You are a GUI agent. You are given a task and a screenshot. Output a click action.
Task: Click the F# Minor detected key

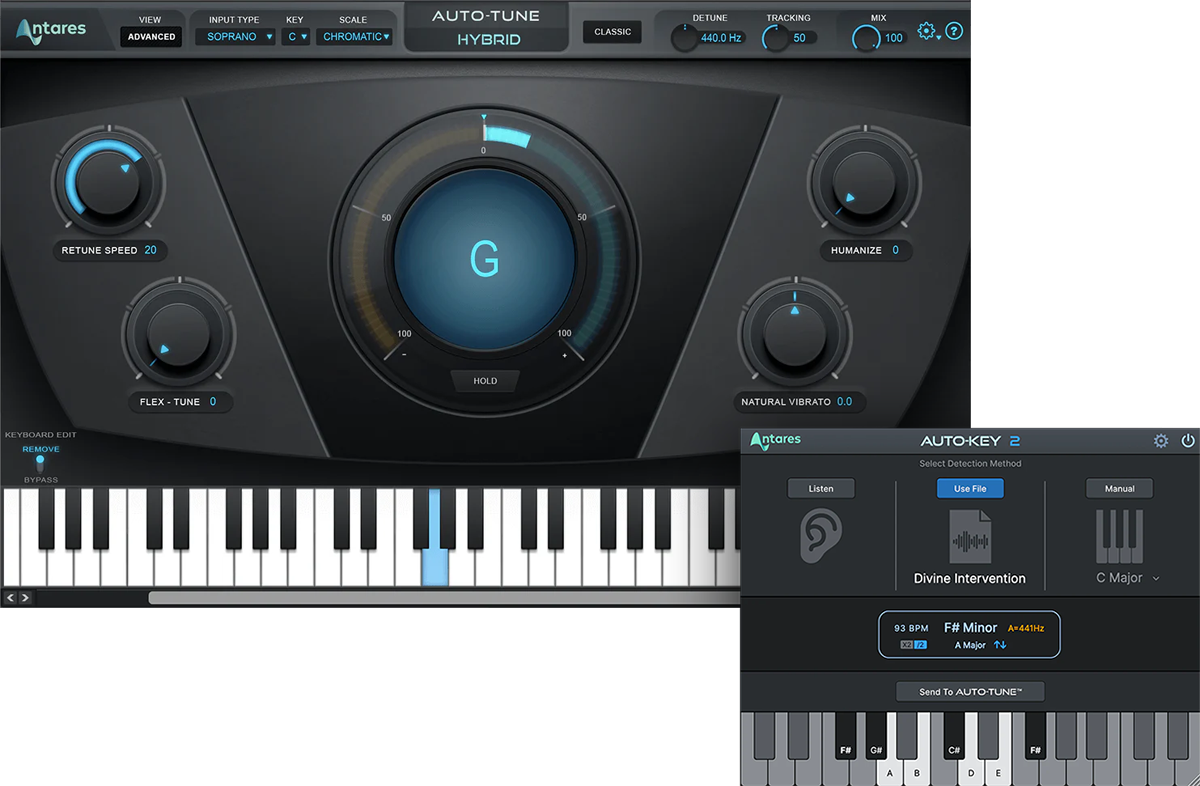[971, 627]
